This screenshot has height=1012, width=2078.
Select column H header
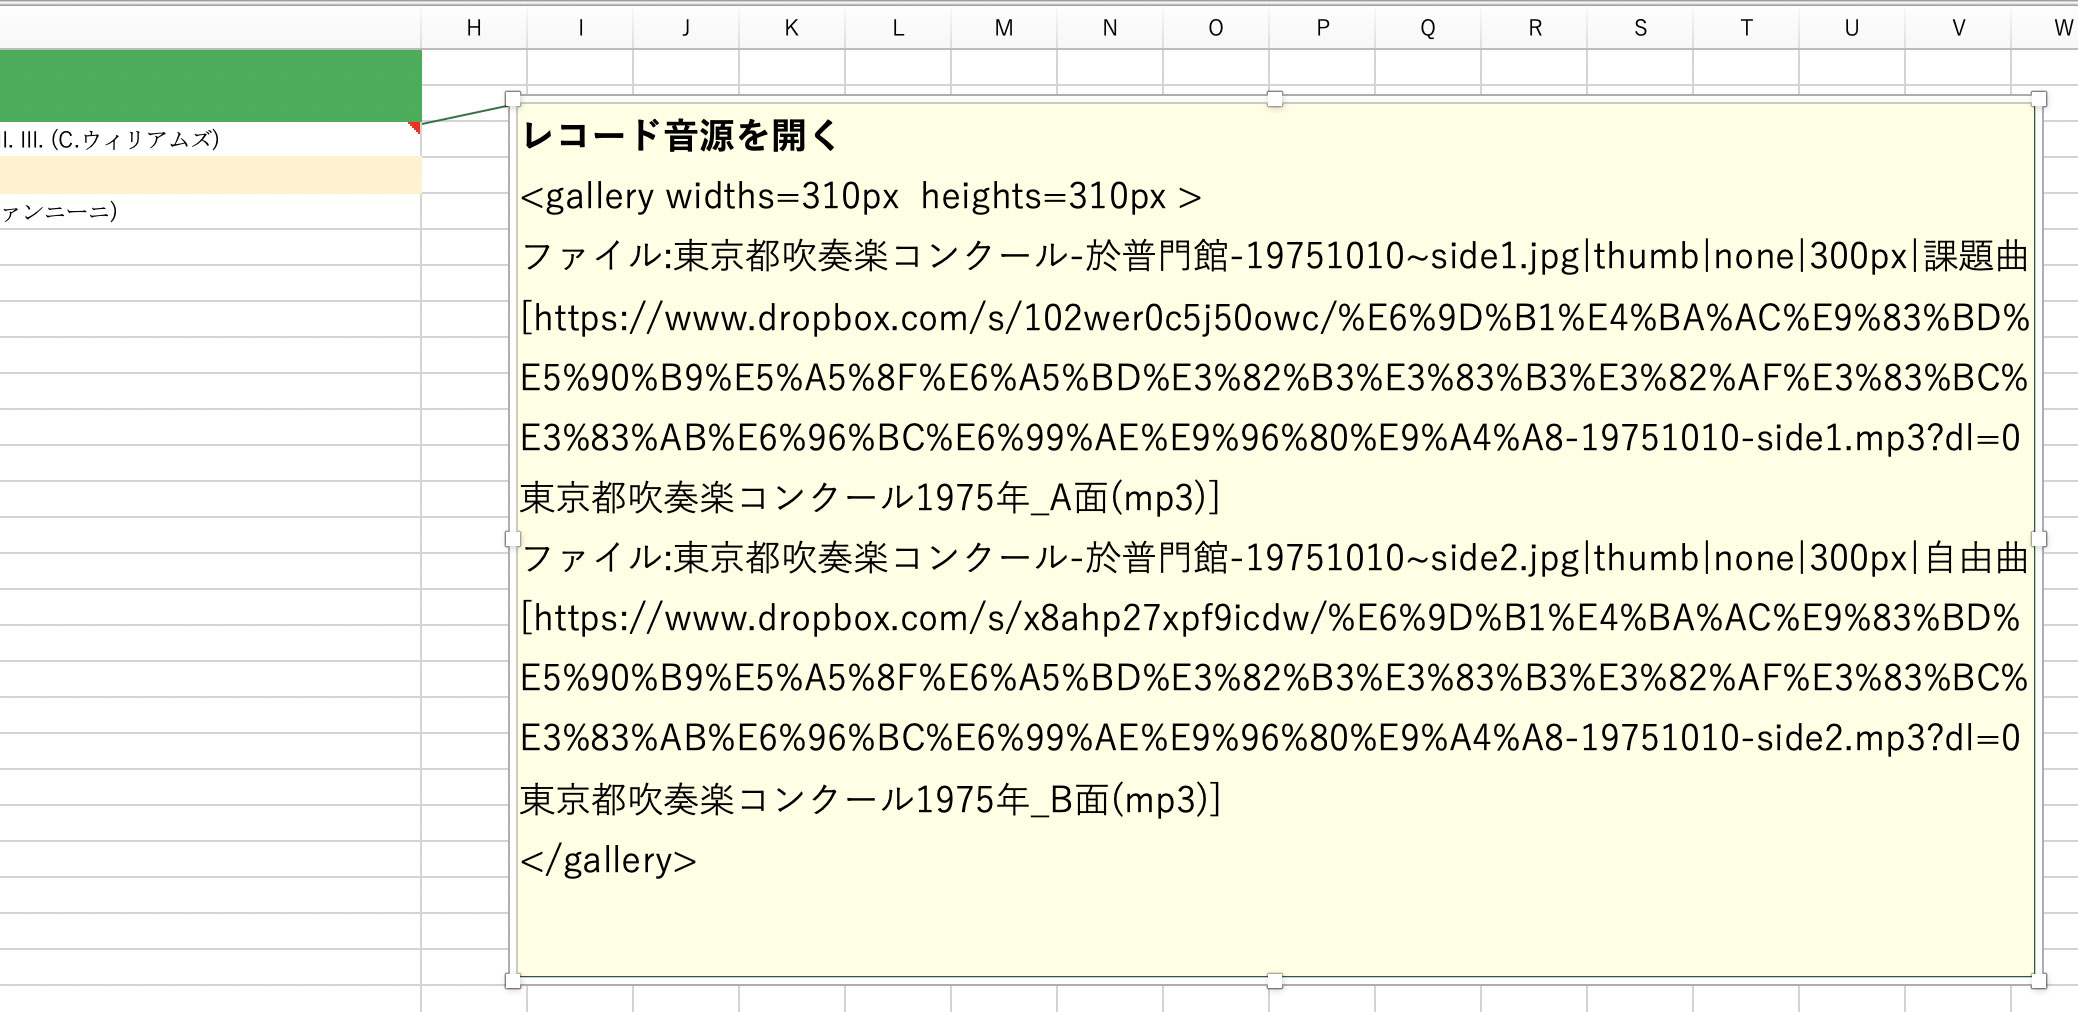pos(474,28)
